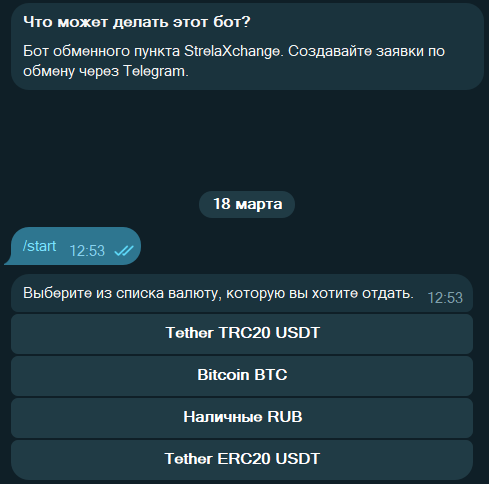Image resolution: width=489 pixels, height=484 pixels.
Task: Click the double-checkmark read receipt icon
Action: [124, 251]
